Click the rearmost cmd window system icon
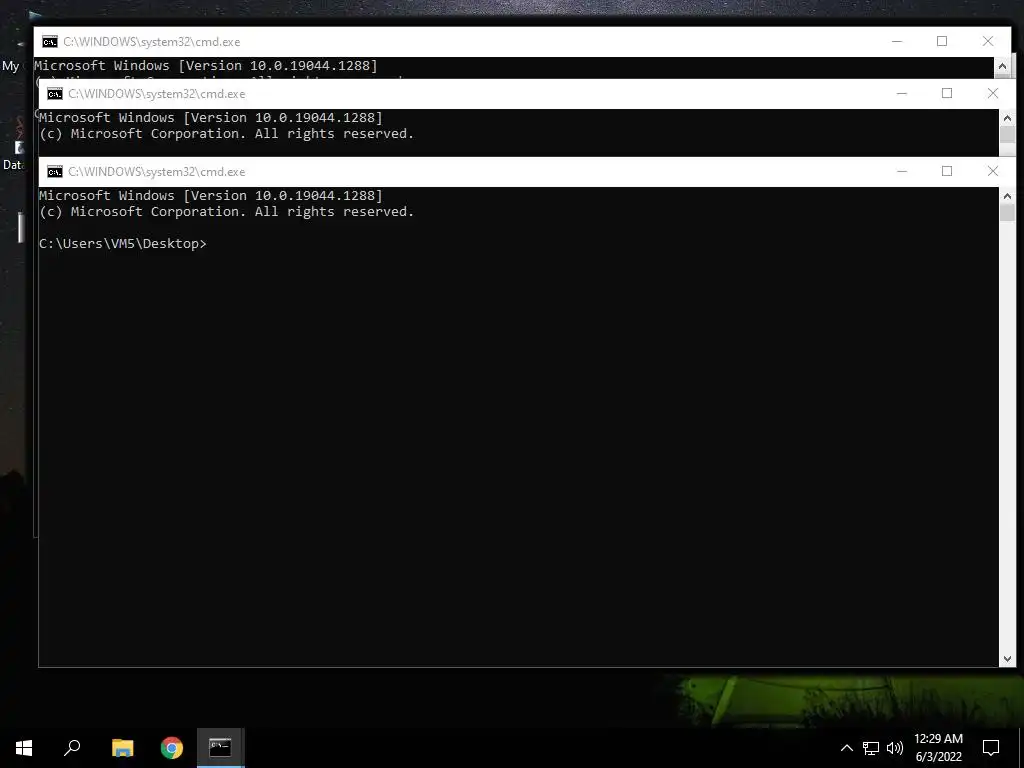Image resolution: width=1024 pixels, height=768 pixels. click(x=50, y=42)
